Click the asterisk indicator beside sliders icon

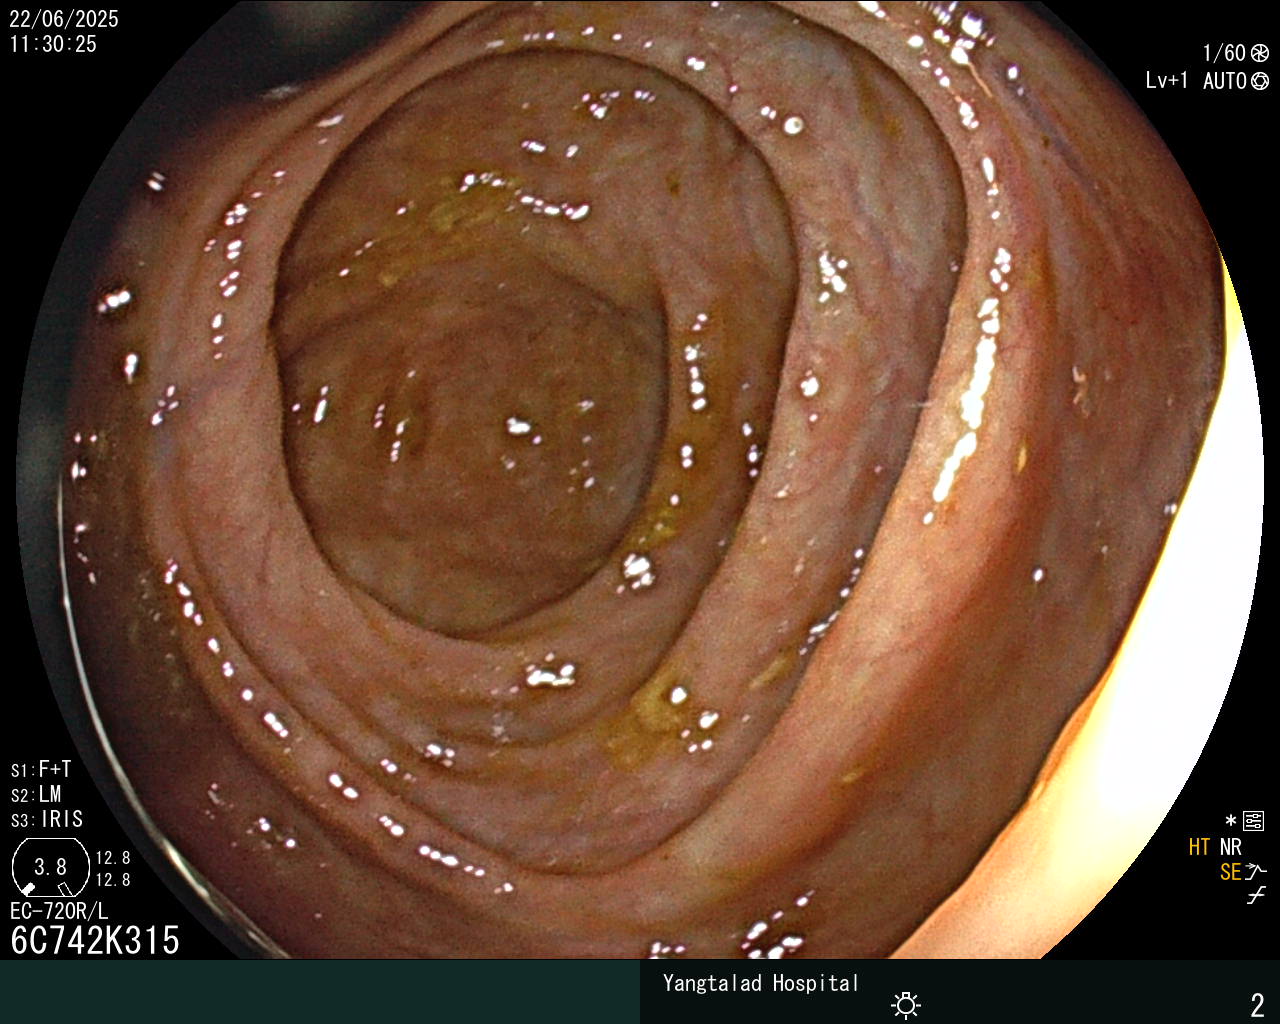[1231, 821]
